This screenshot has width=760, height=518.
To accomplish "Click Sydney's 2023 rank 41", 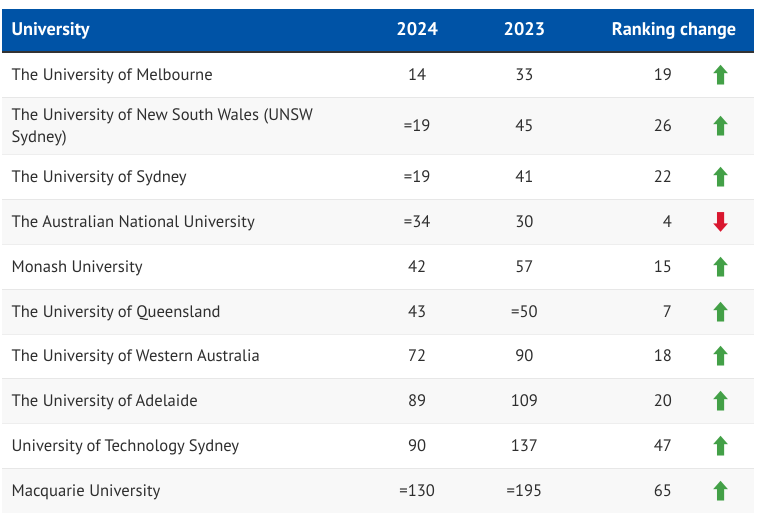I will click(x=524, y=176).
